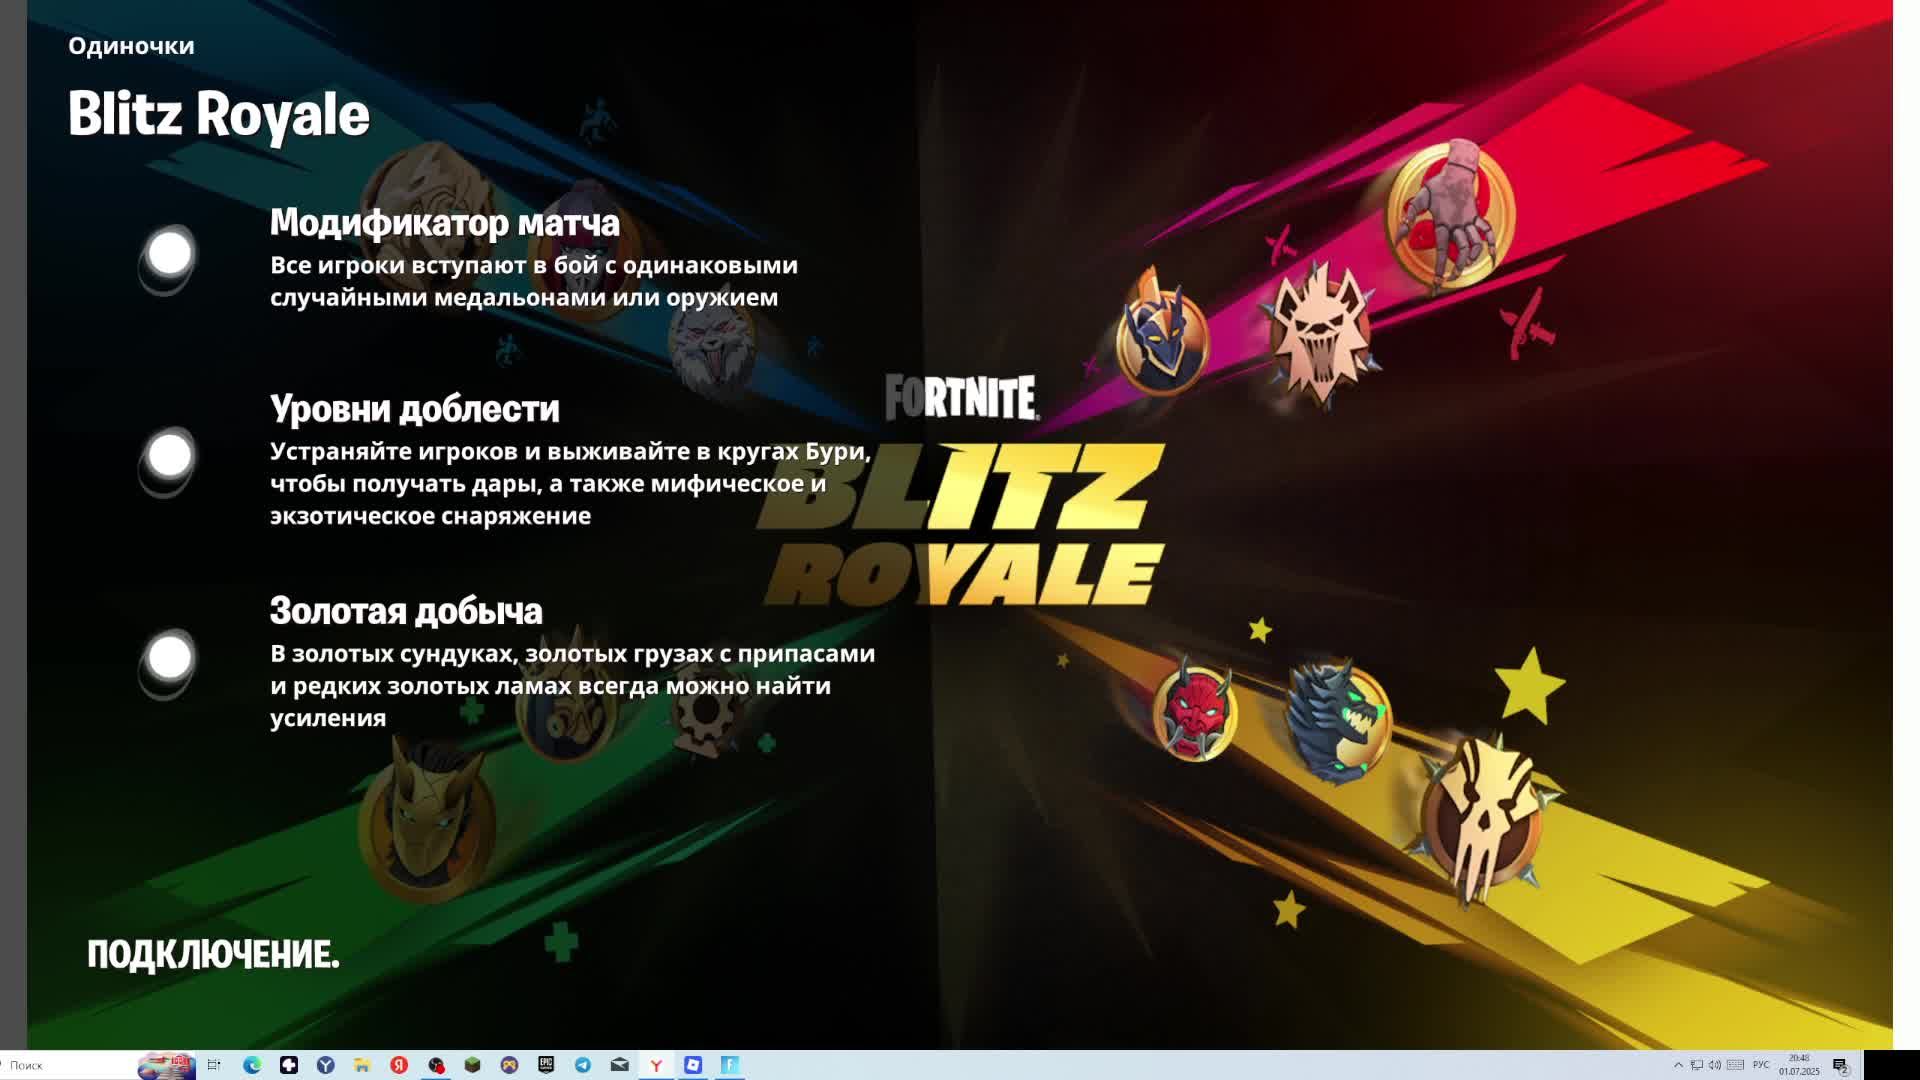Open Telegram from the taskbar
This screenshot has width=1920, height=1080.
coord(583,1065)
